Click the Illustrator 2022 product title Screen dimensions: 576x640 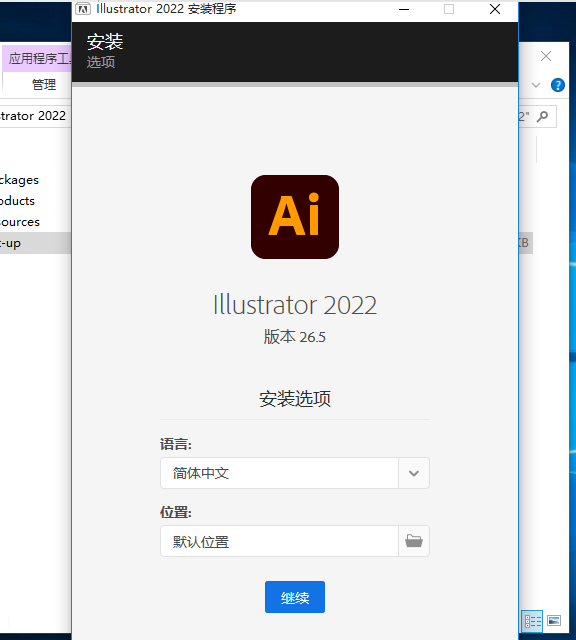(x=295, y=304)
